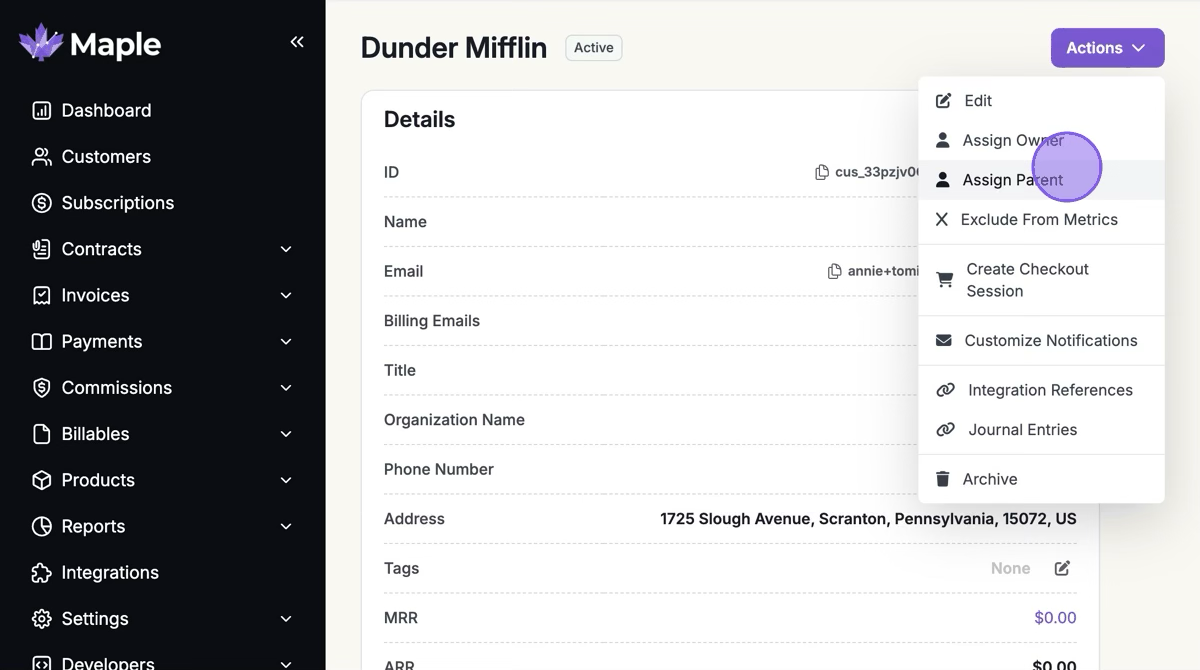Open Journal Entries menu entry

(x=1041, y=430)
